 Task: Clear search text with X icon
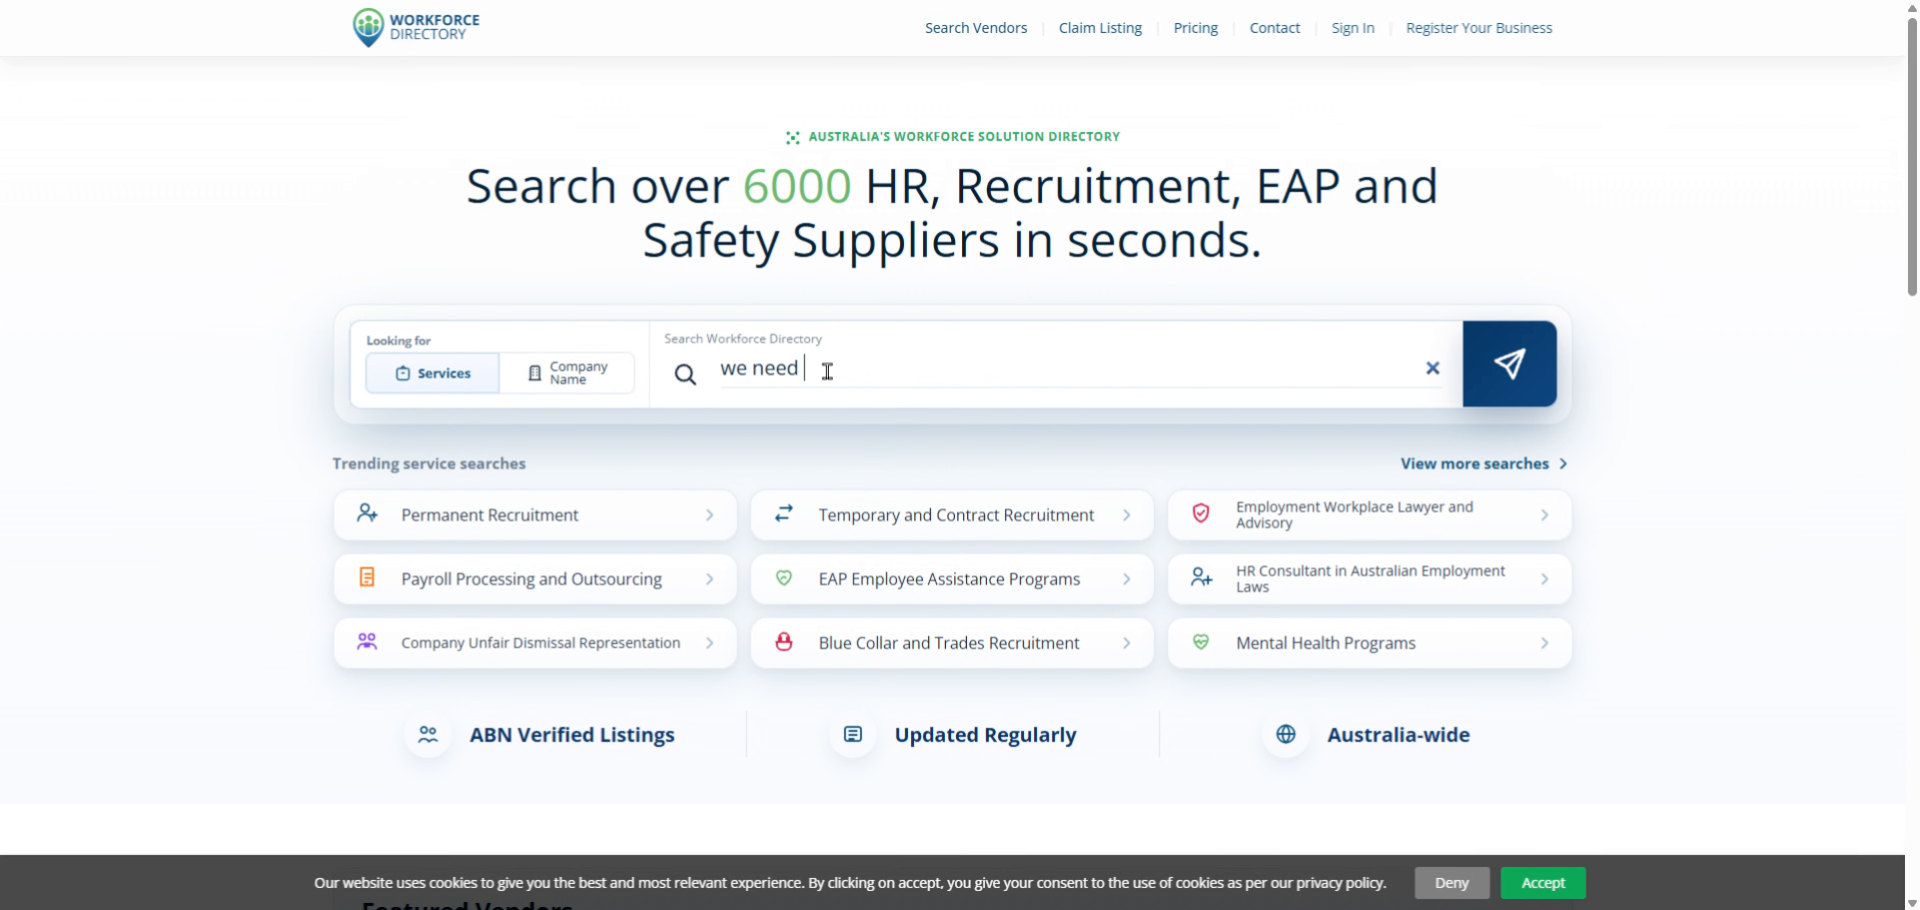(x=1432, y=368)
